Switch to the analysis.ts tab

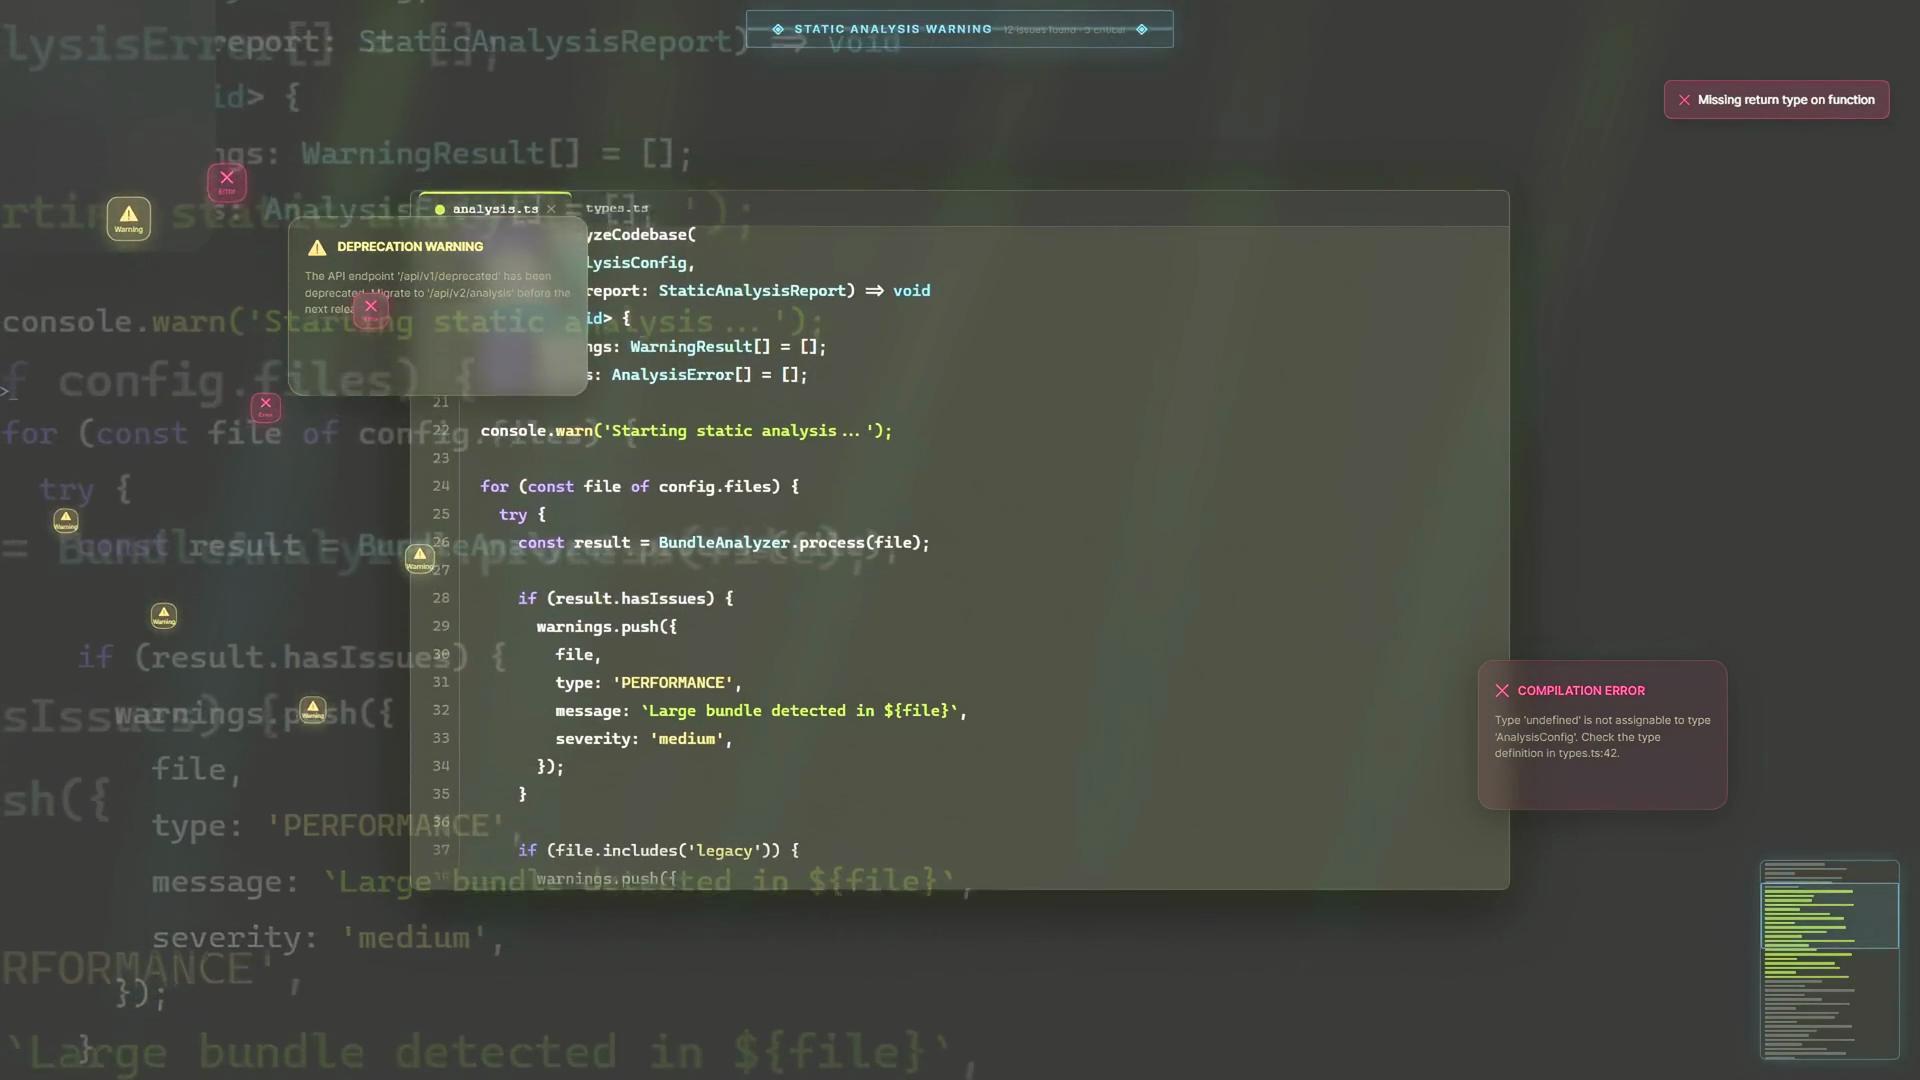pyautogui.click(x=495, y=209)
